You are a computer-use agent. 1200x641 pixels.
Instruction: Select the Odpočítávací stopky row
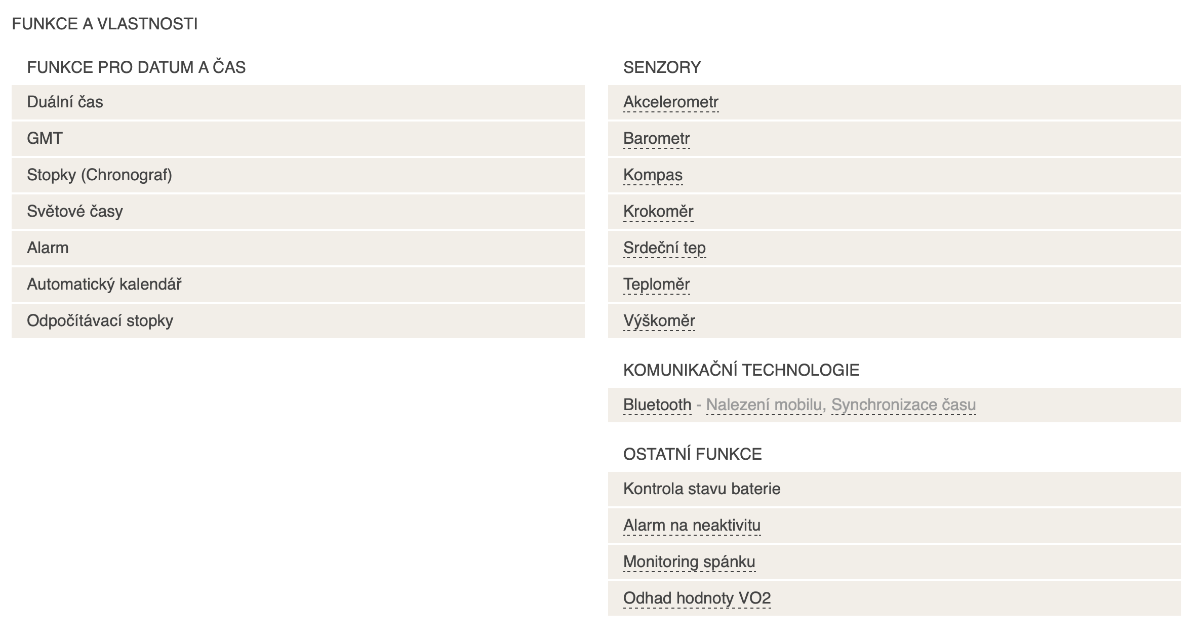[x=298, y=321]
